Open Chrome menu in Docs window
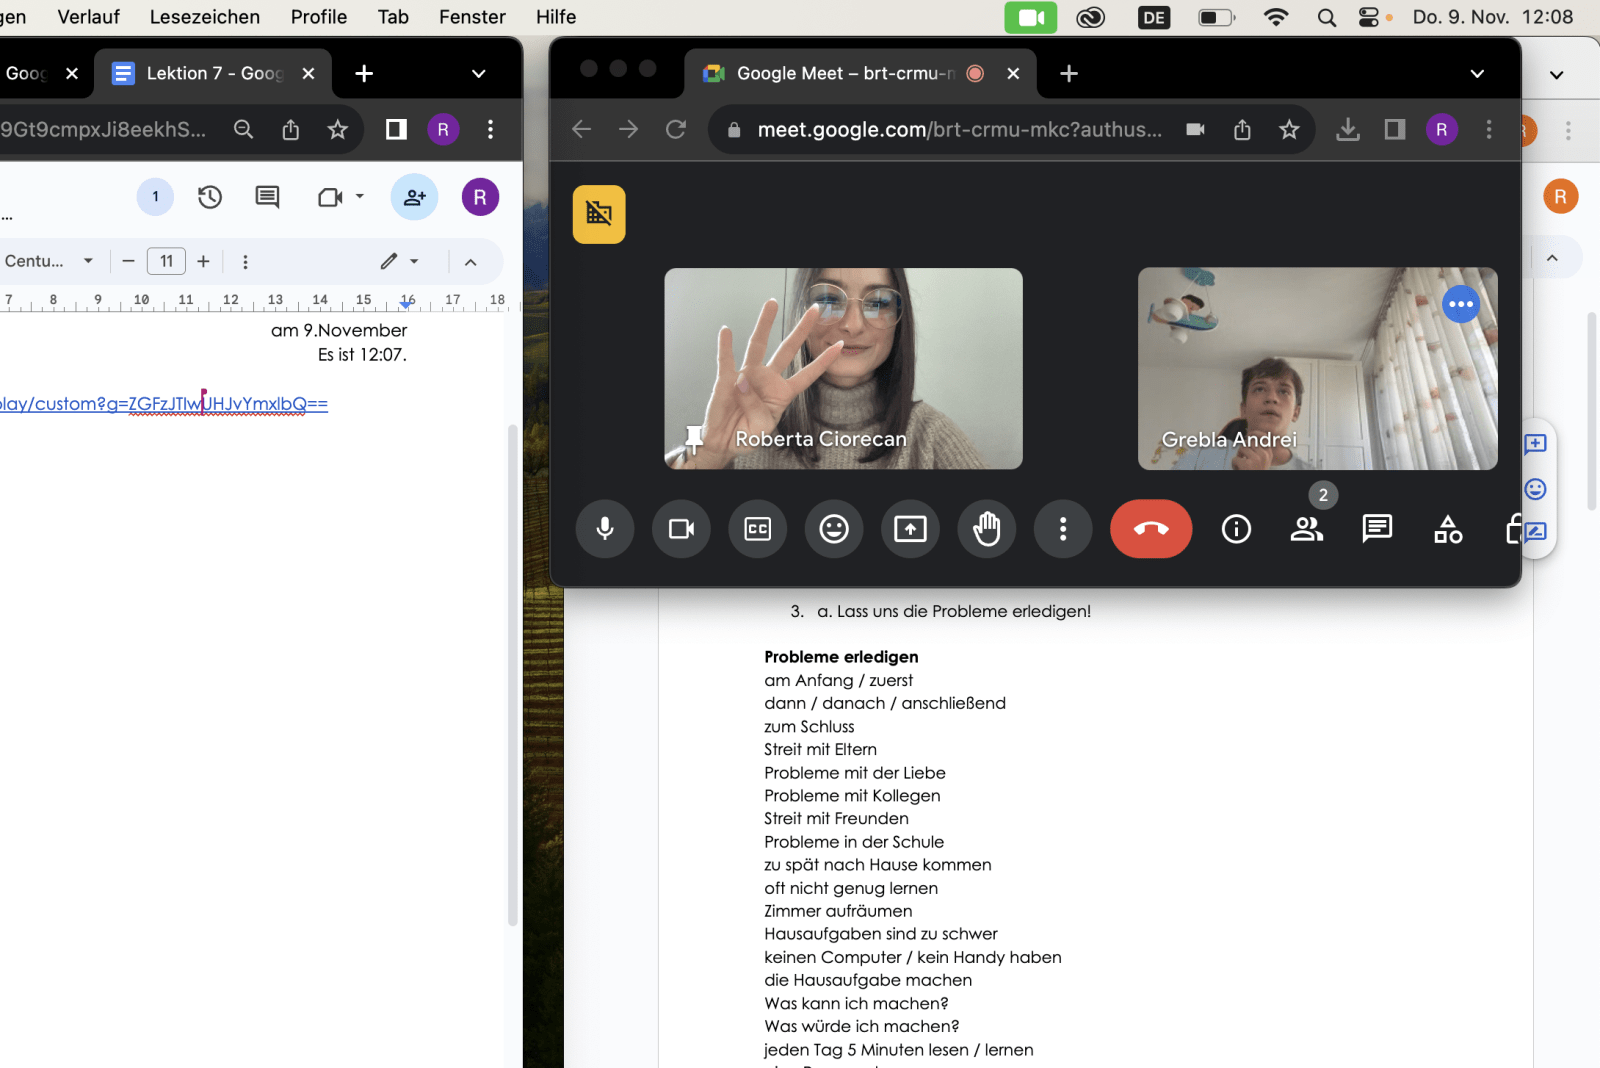Screen dimensions: 1600x1068 [490, 129]
